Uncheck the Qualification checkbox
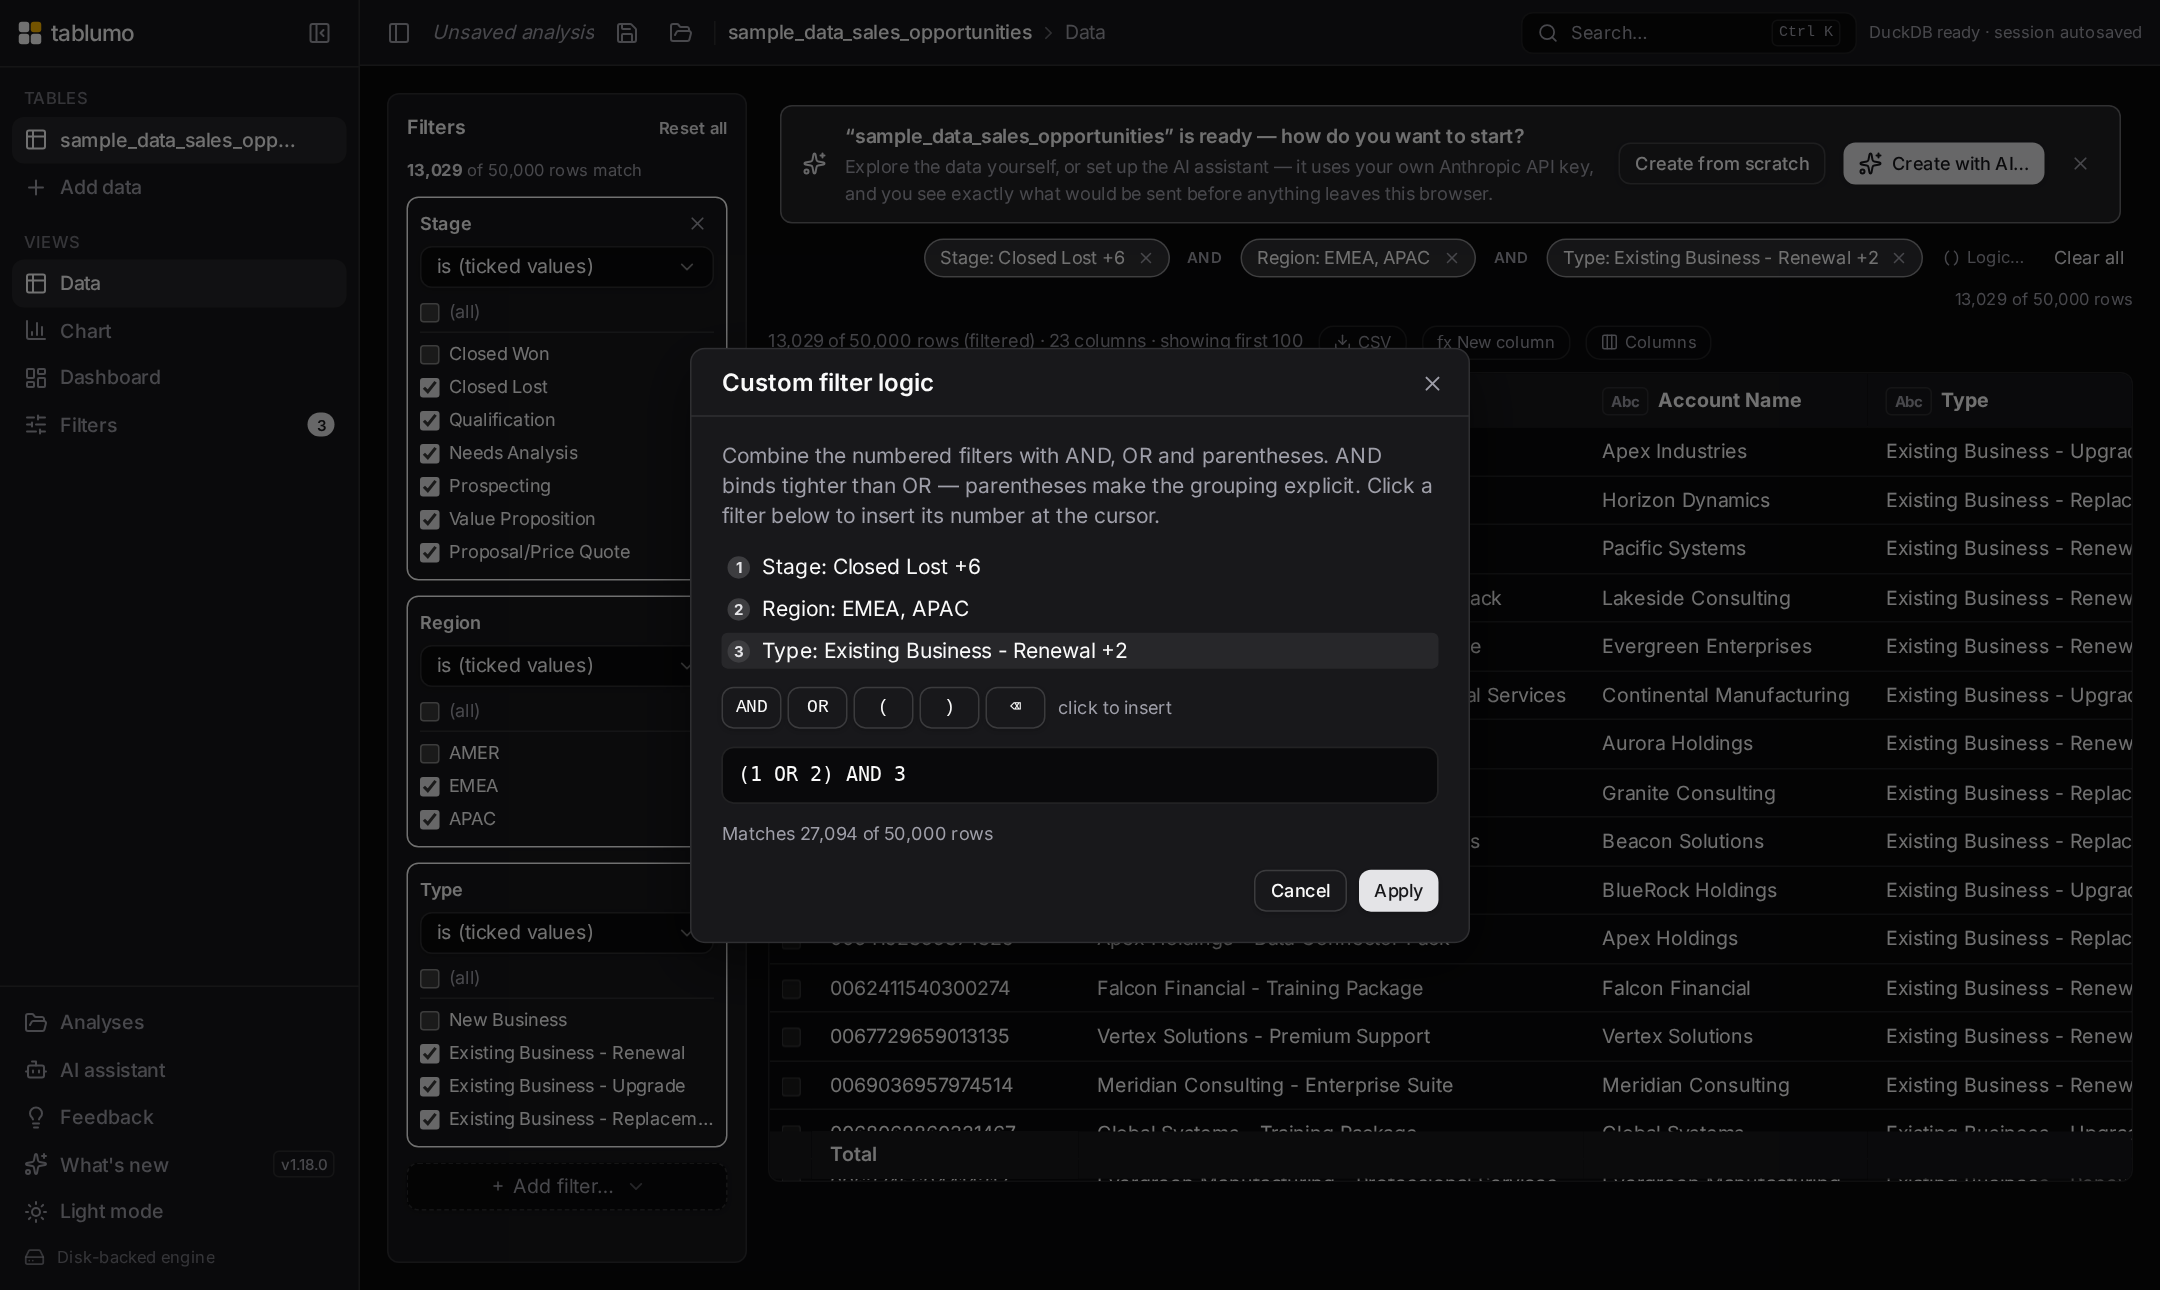This screenshot has width=2160, height=1290. tap(430, 420)
